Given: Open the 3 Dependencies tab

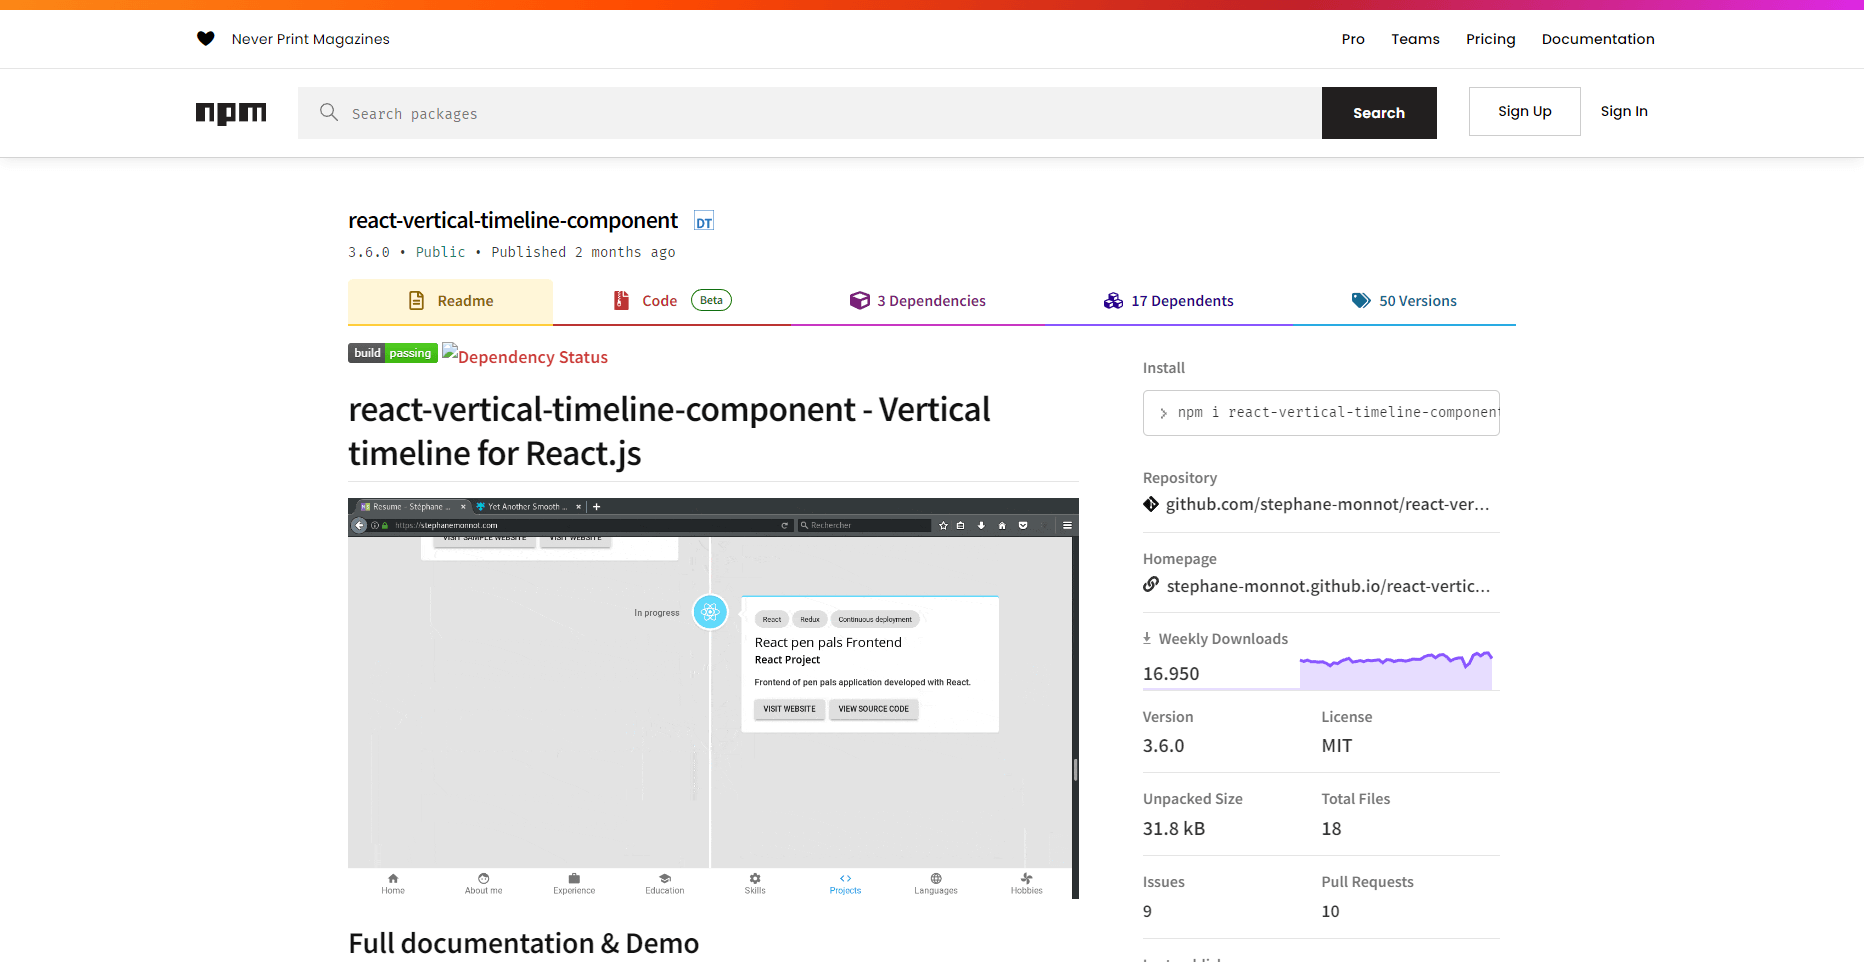Looking at the screenshot, I should 917,301.
